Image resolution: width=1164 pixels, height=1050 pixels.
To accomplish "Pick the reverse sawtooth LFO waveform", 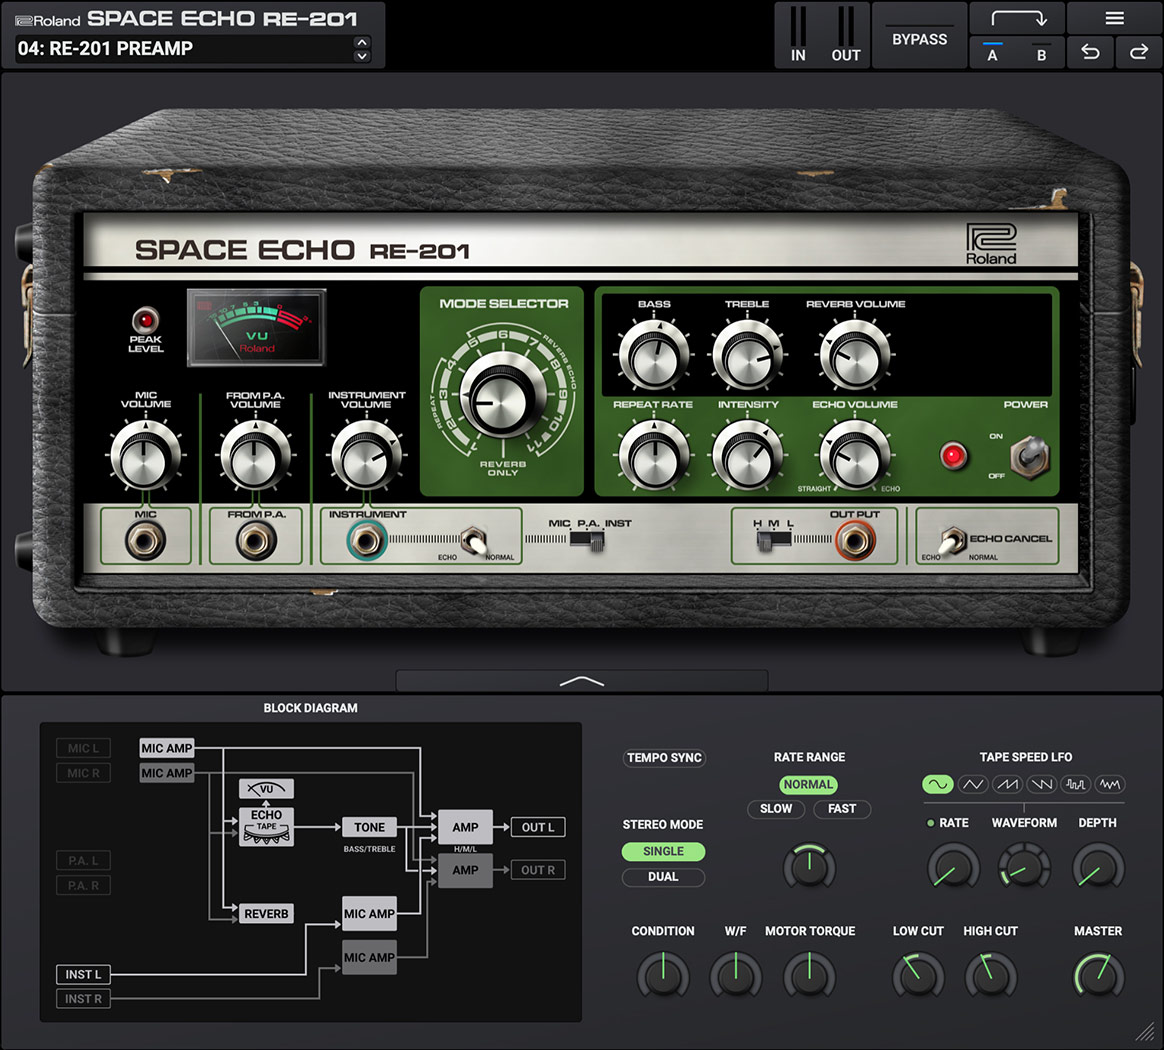I will point(1041,784).
